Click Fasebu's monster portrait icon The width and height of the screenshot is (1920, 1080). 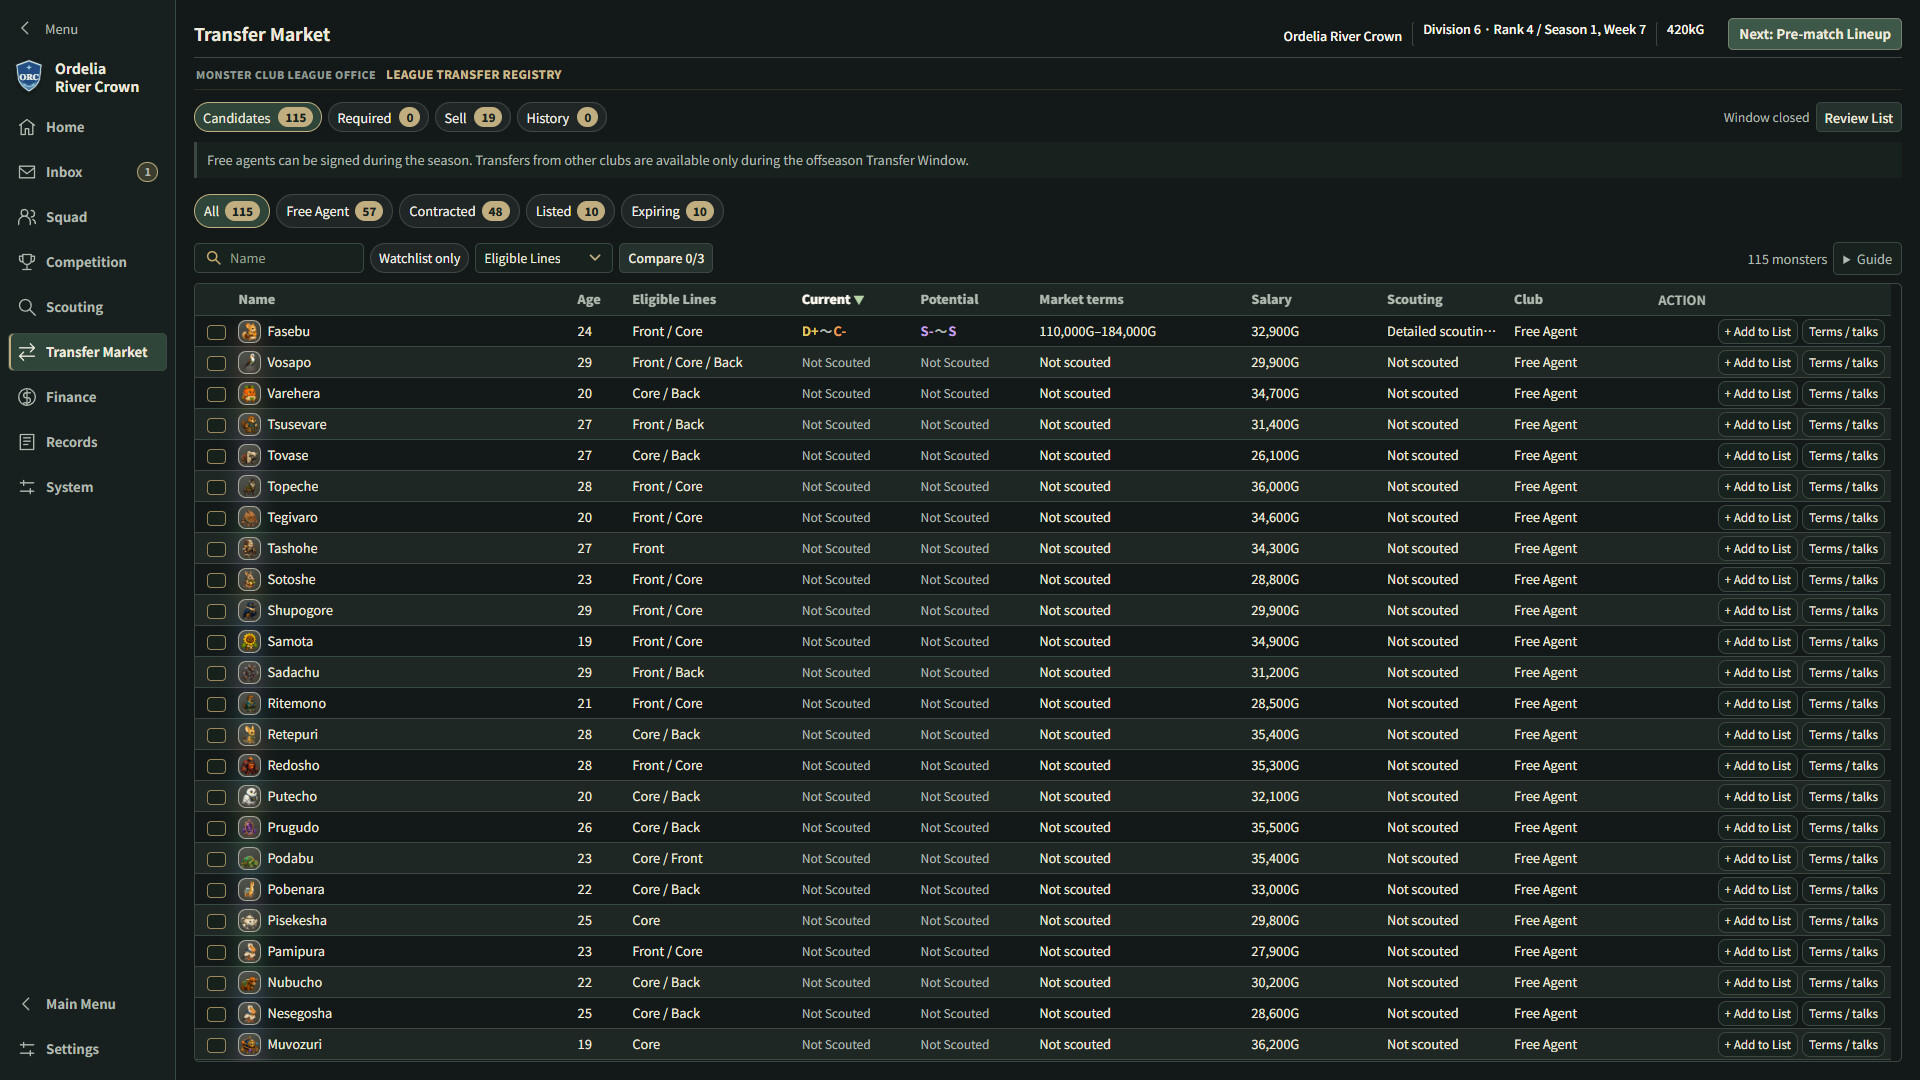coord(249,331)
